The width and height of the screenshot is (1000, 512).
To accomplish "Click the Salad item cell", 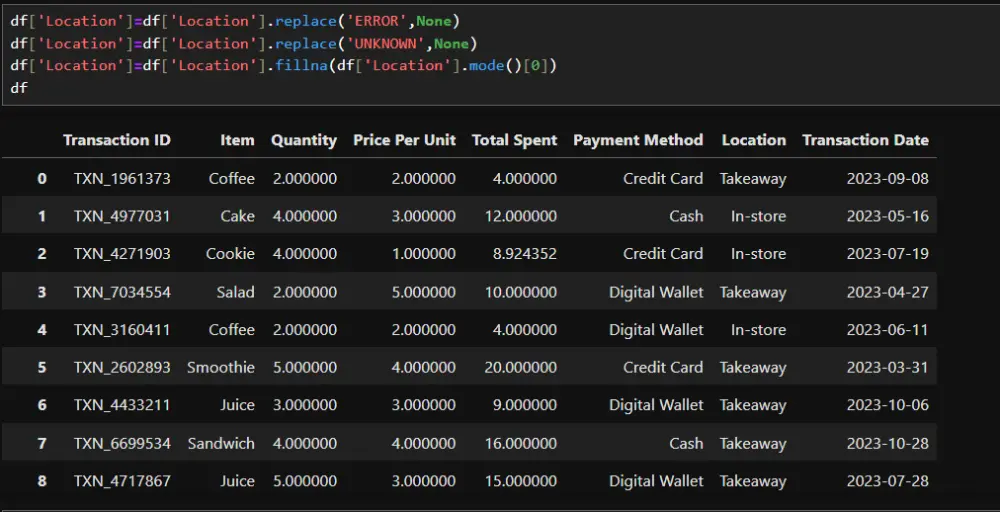I will point(235,292).
